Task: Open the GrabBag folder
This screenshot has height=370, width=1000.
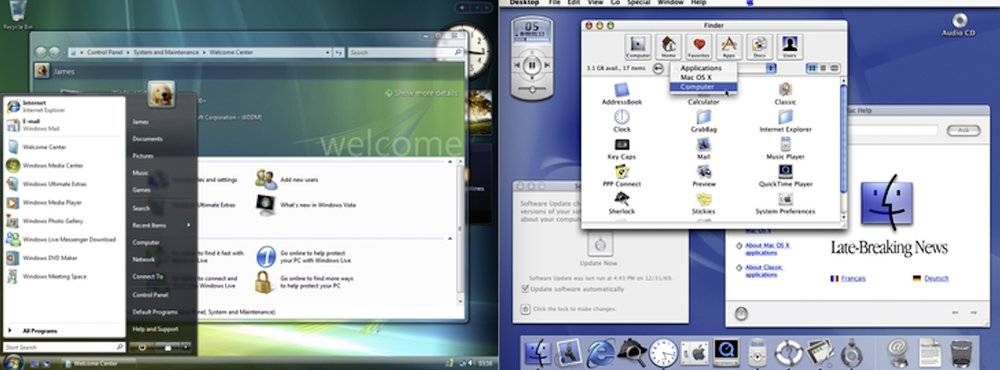Action: (x=703, y=121)
